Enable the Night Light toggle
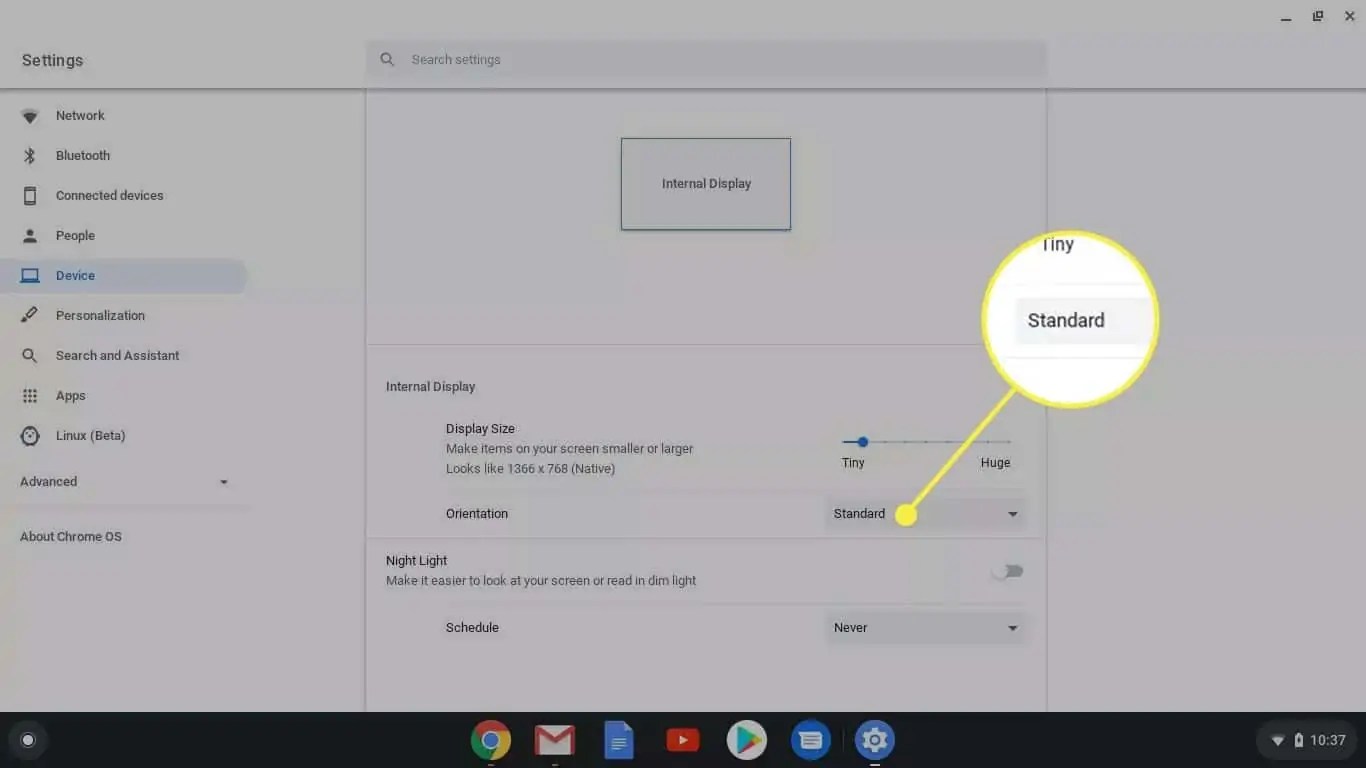The height and width of the screenshot is (768, 1366). point(1008,571)
